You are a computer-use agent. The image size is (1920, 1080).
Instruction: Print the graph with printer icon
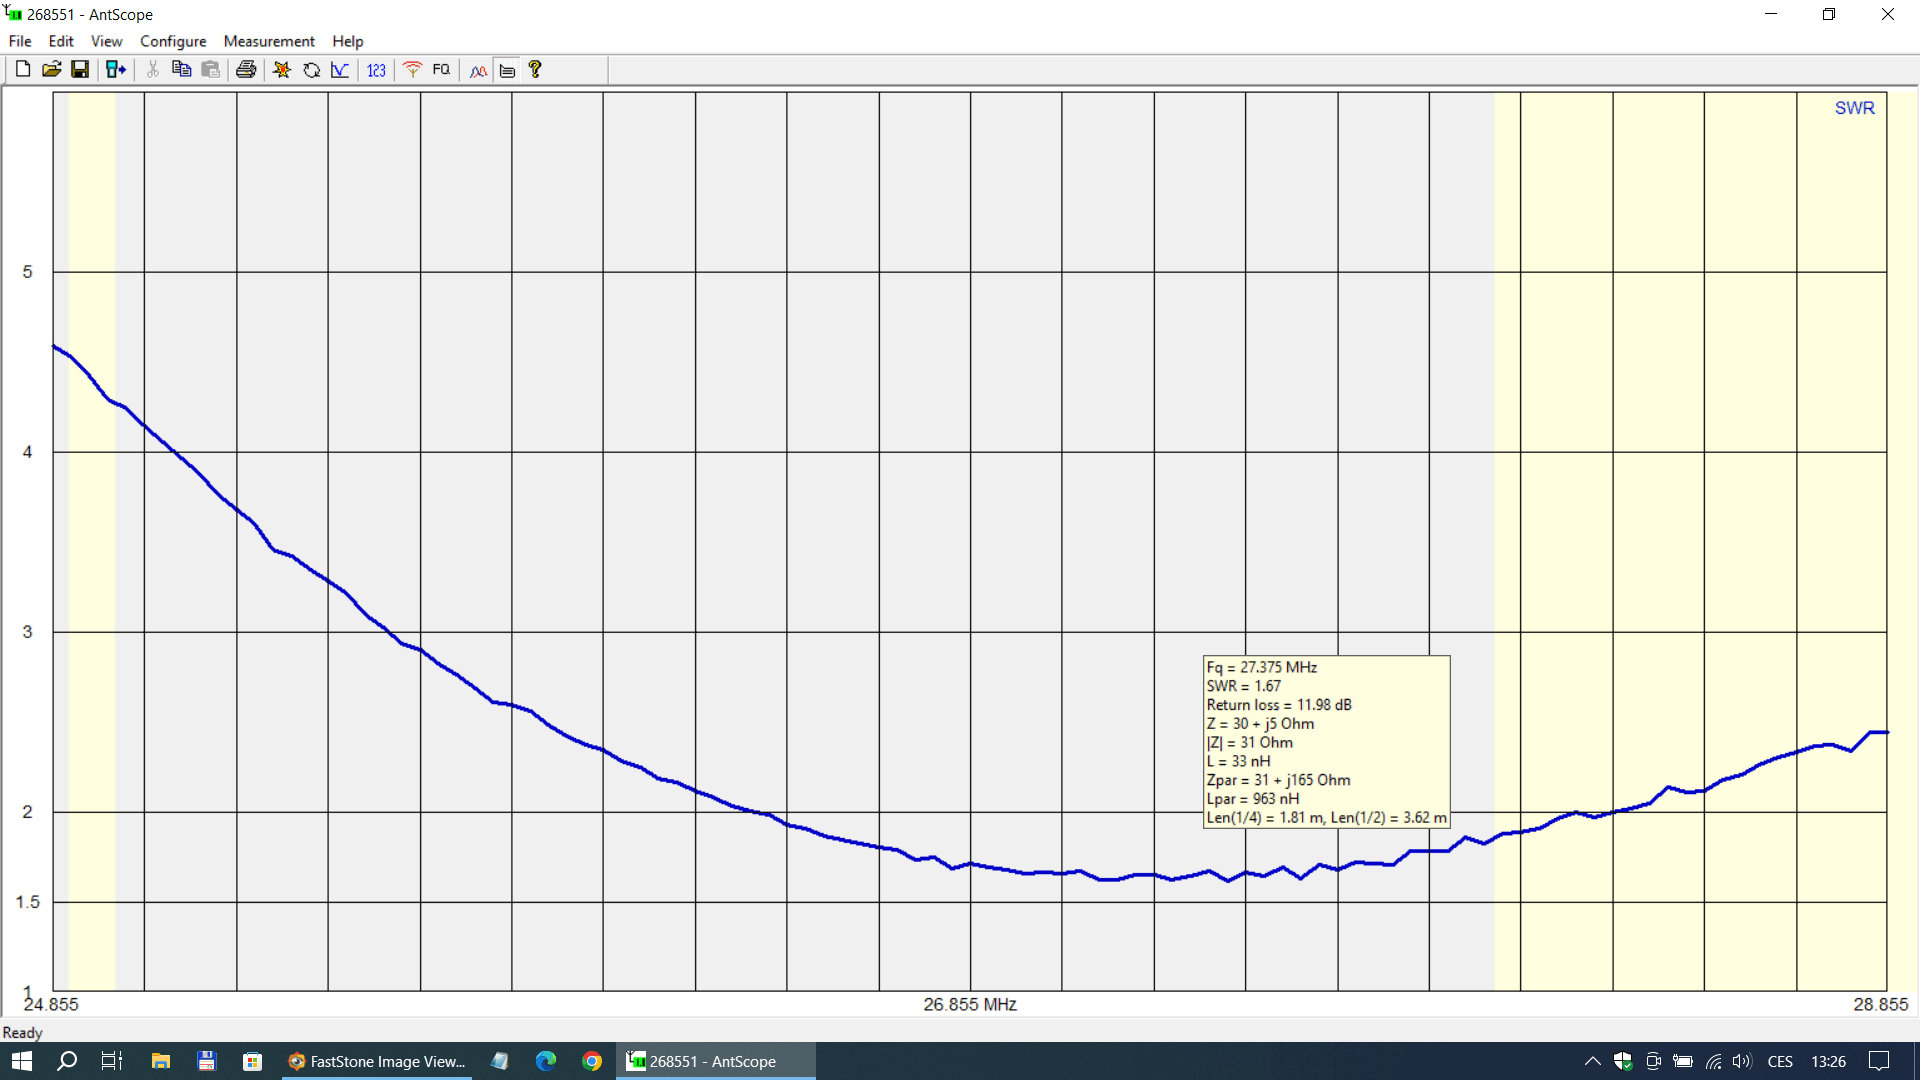click(246, 70)
